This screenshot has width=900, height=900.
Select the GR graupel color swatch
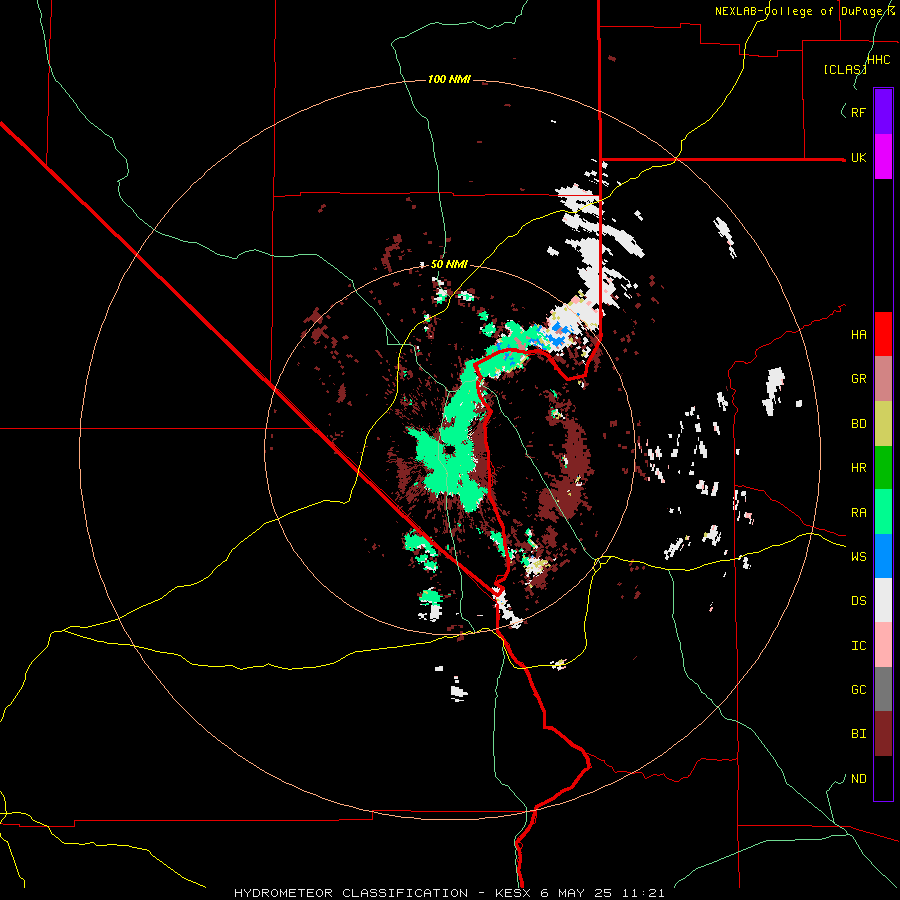[883, 379]
